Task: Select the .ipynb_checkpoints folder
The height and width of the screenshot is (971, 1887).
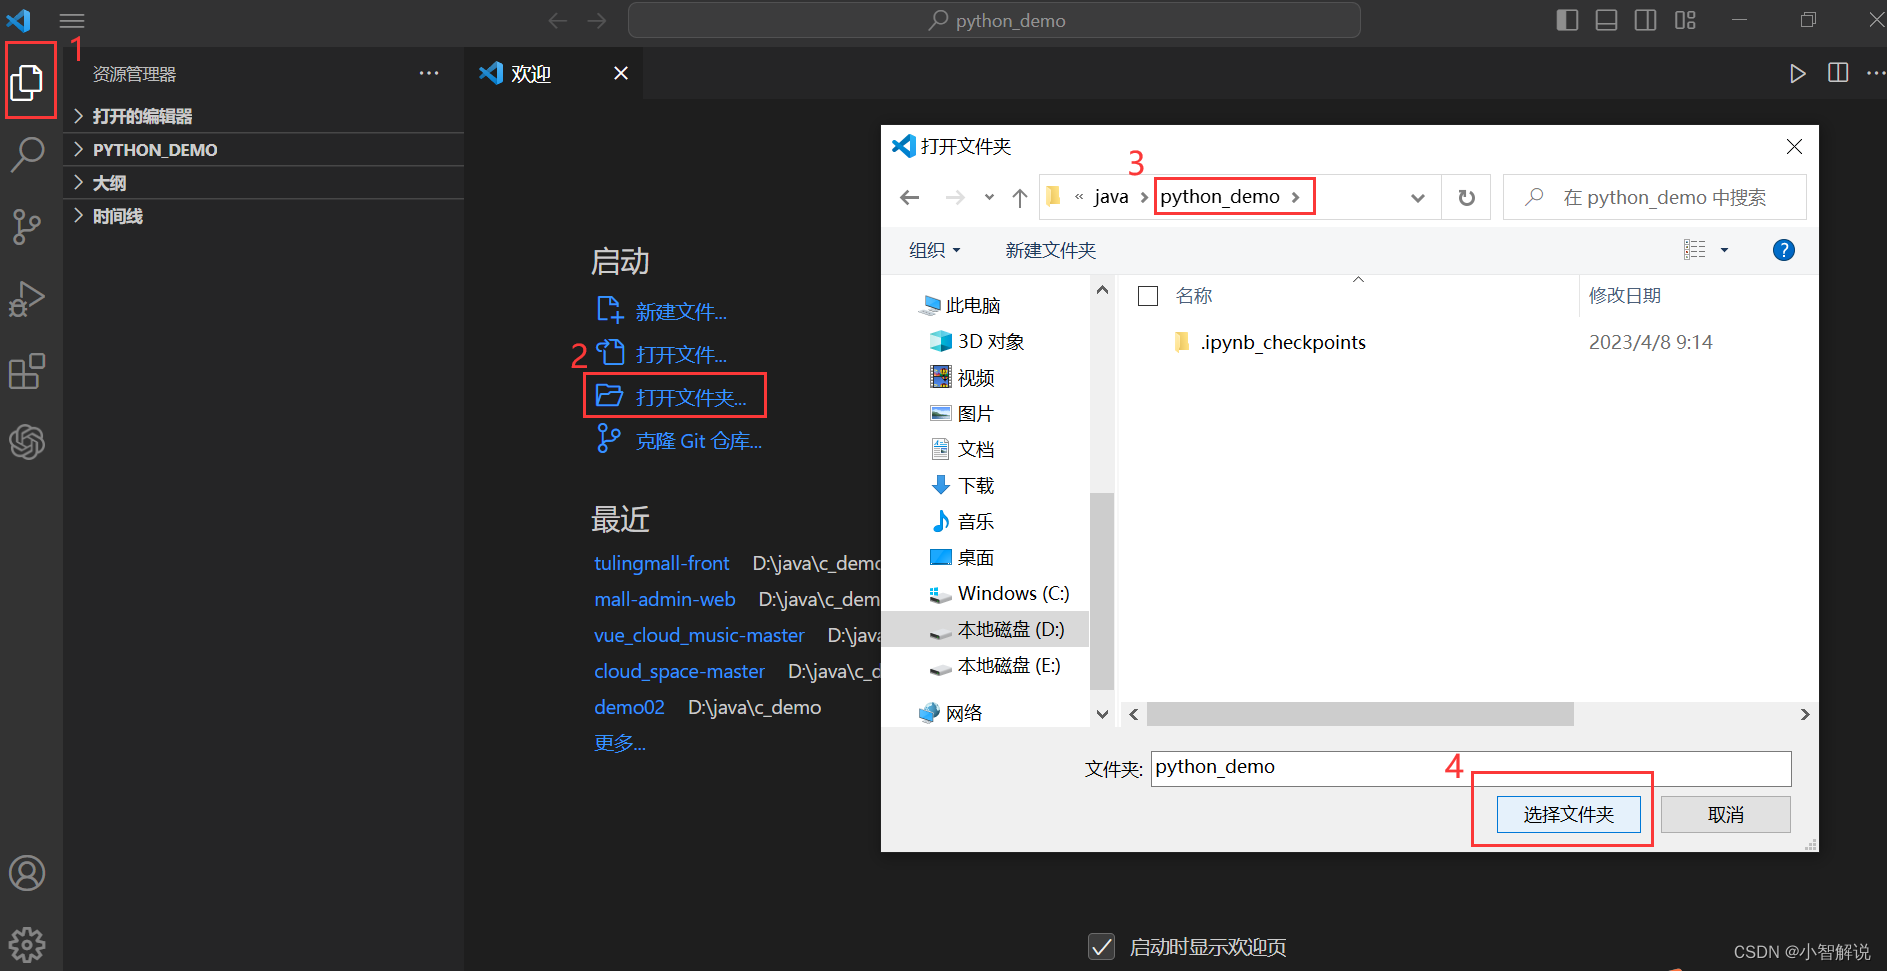Action: pos(1282,342)
